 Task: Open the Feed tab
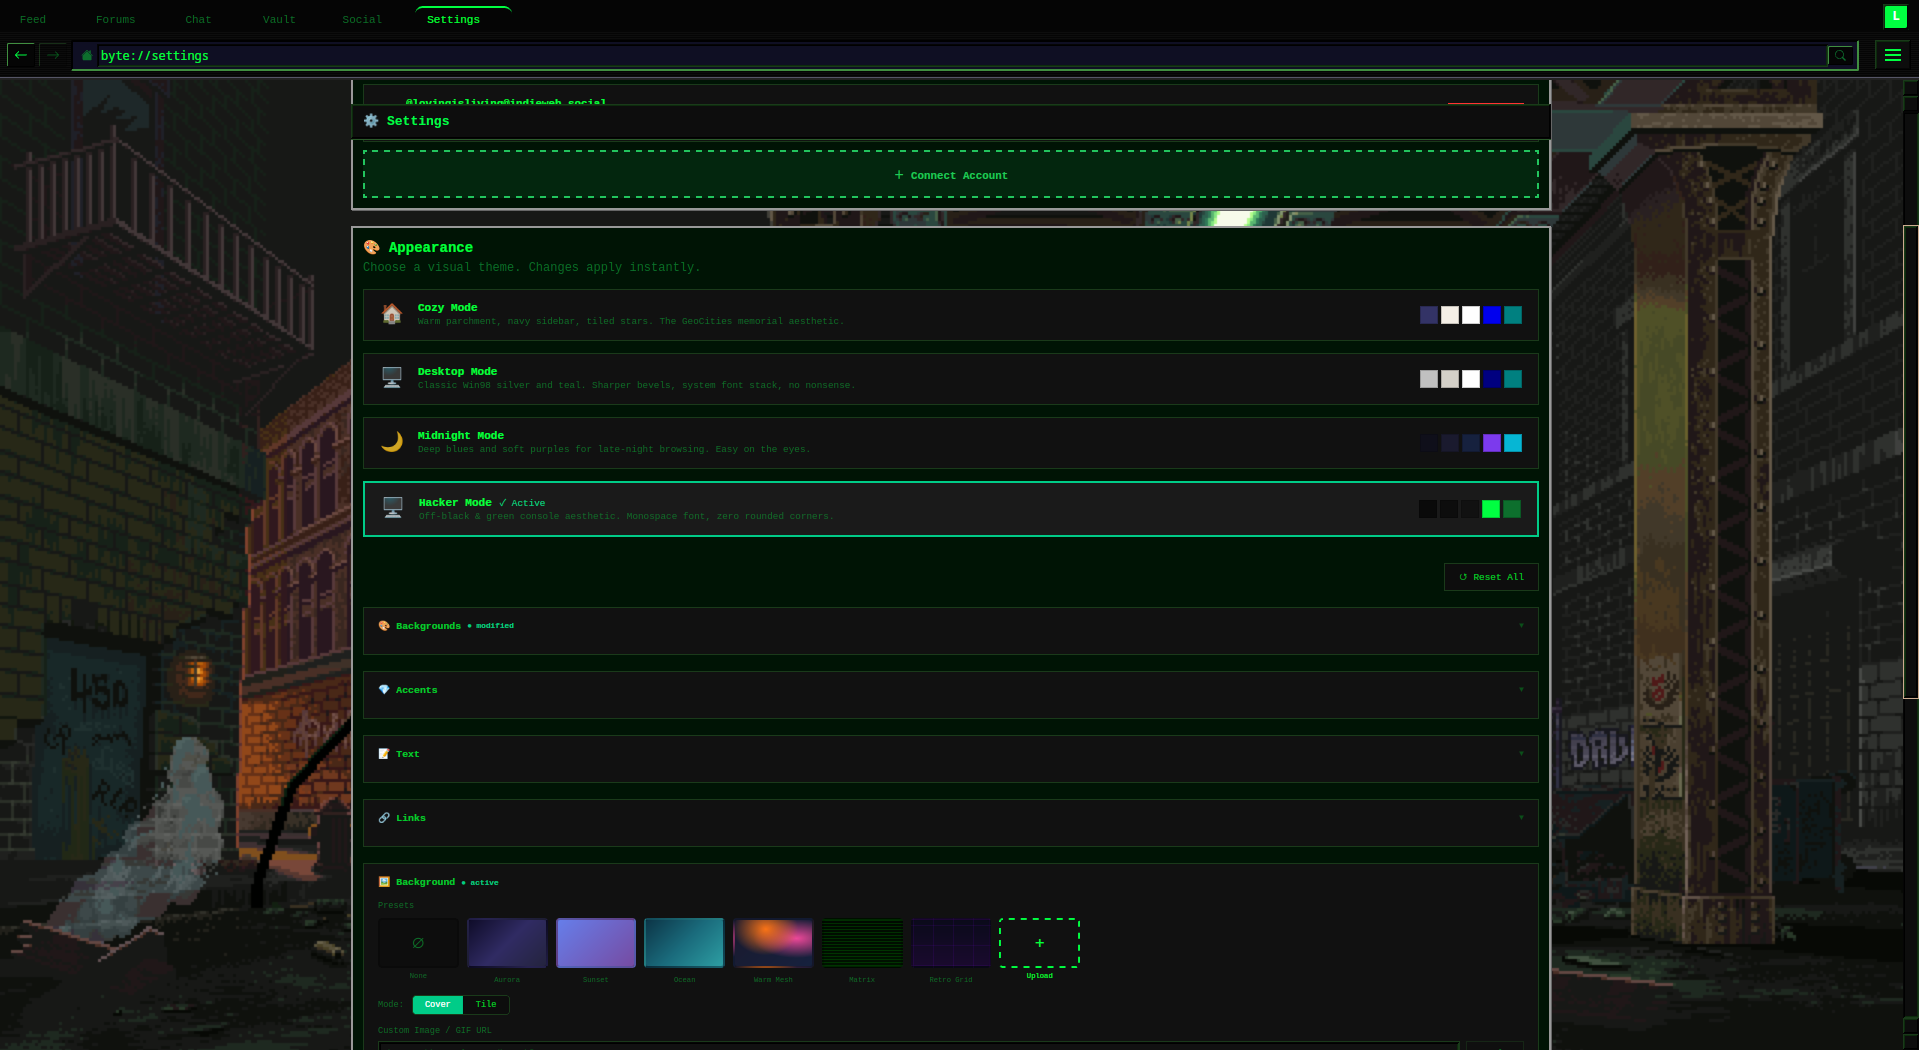33,19
